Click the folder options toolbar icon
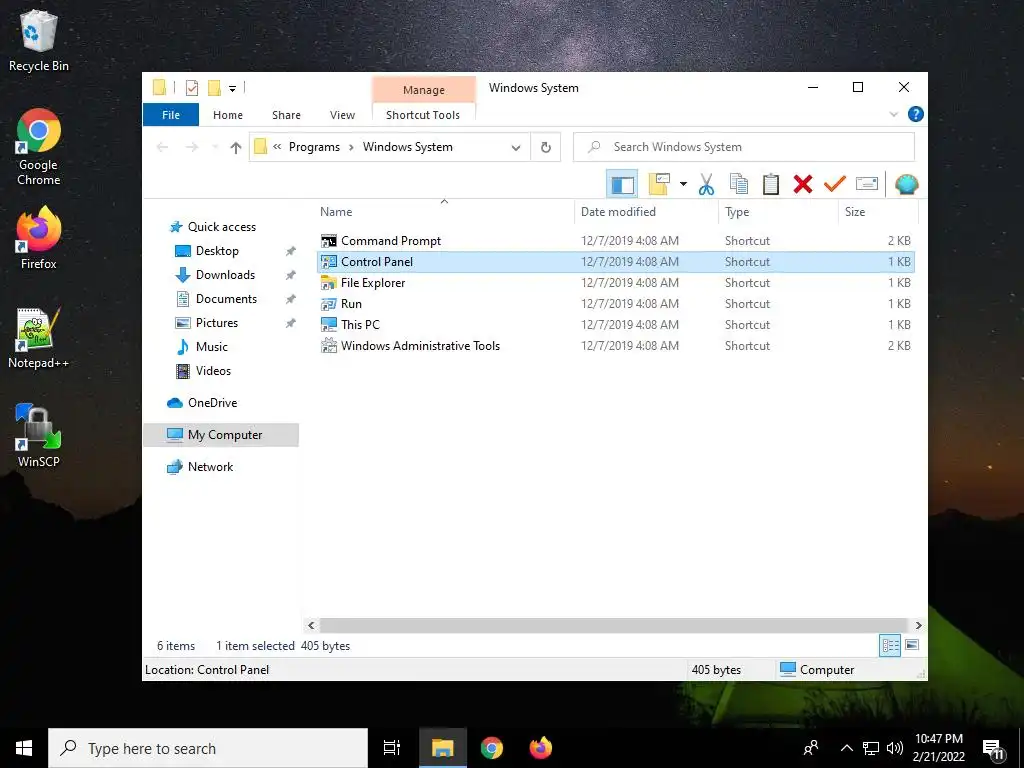The width and height of the screenshot is (1024, 768). pyautogui.click(x=659, y=184)
